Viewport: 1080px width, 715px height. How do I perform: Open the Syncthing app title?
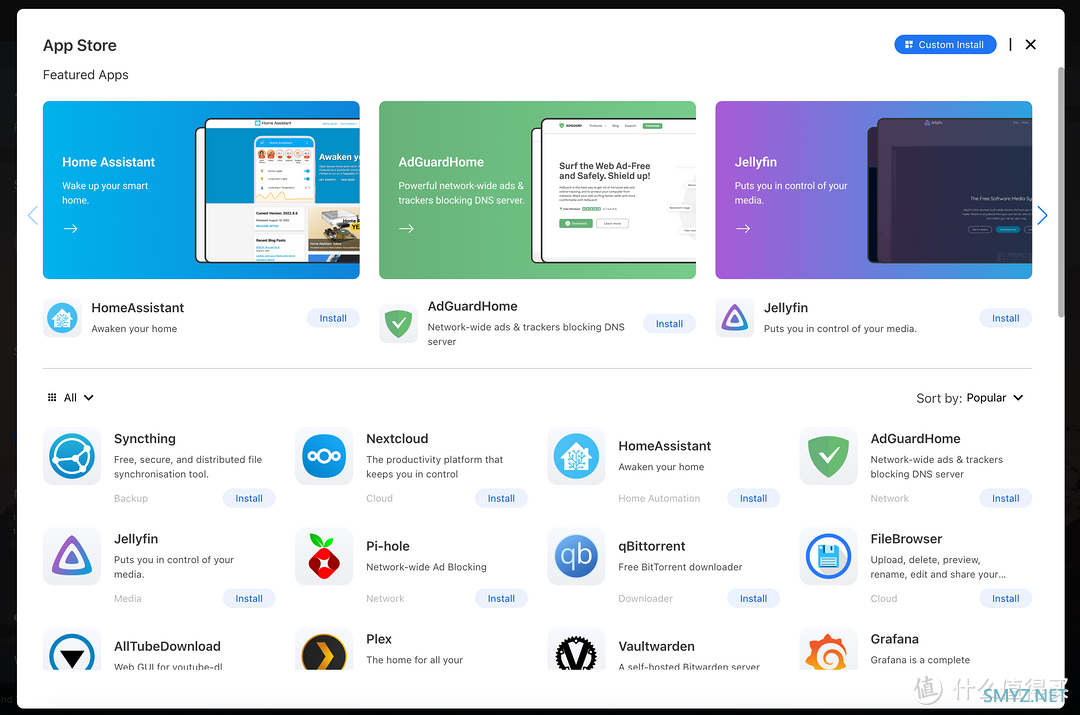coord(145,439)
